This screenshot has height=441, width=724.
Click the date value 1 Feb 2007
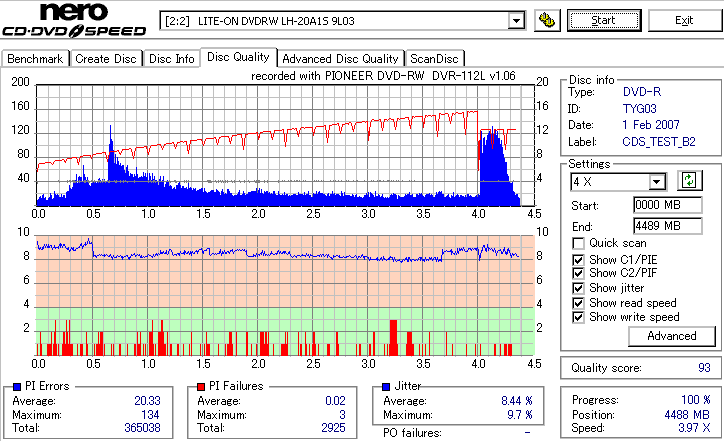point(651,125)
